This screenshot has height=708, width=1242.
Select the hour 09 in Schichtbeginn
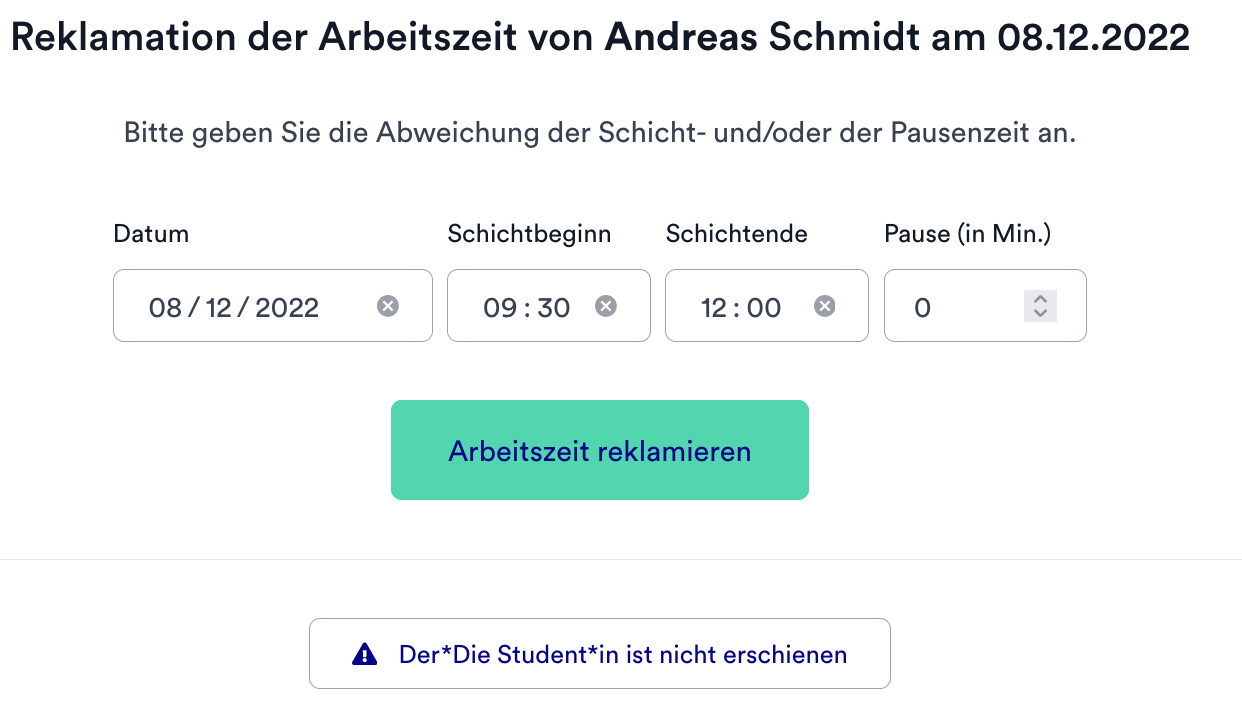click(x=499, y=307)
